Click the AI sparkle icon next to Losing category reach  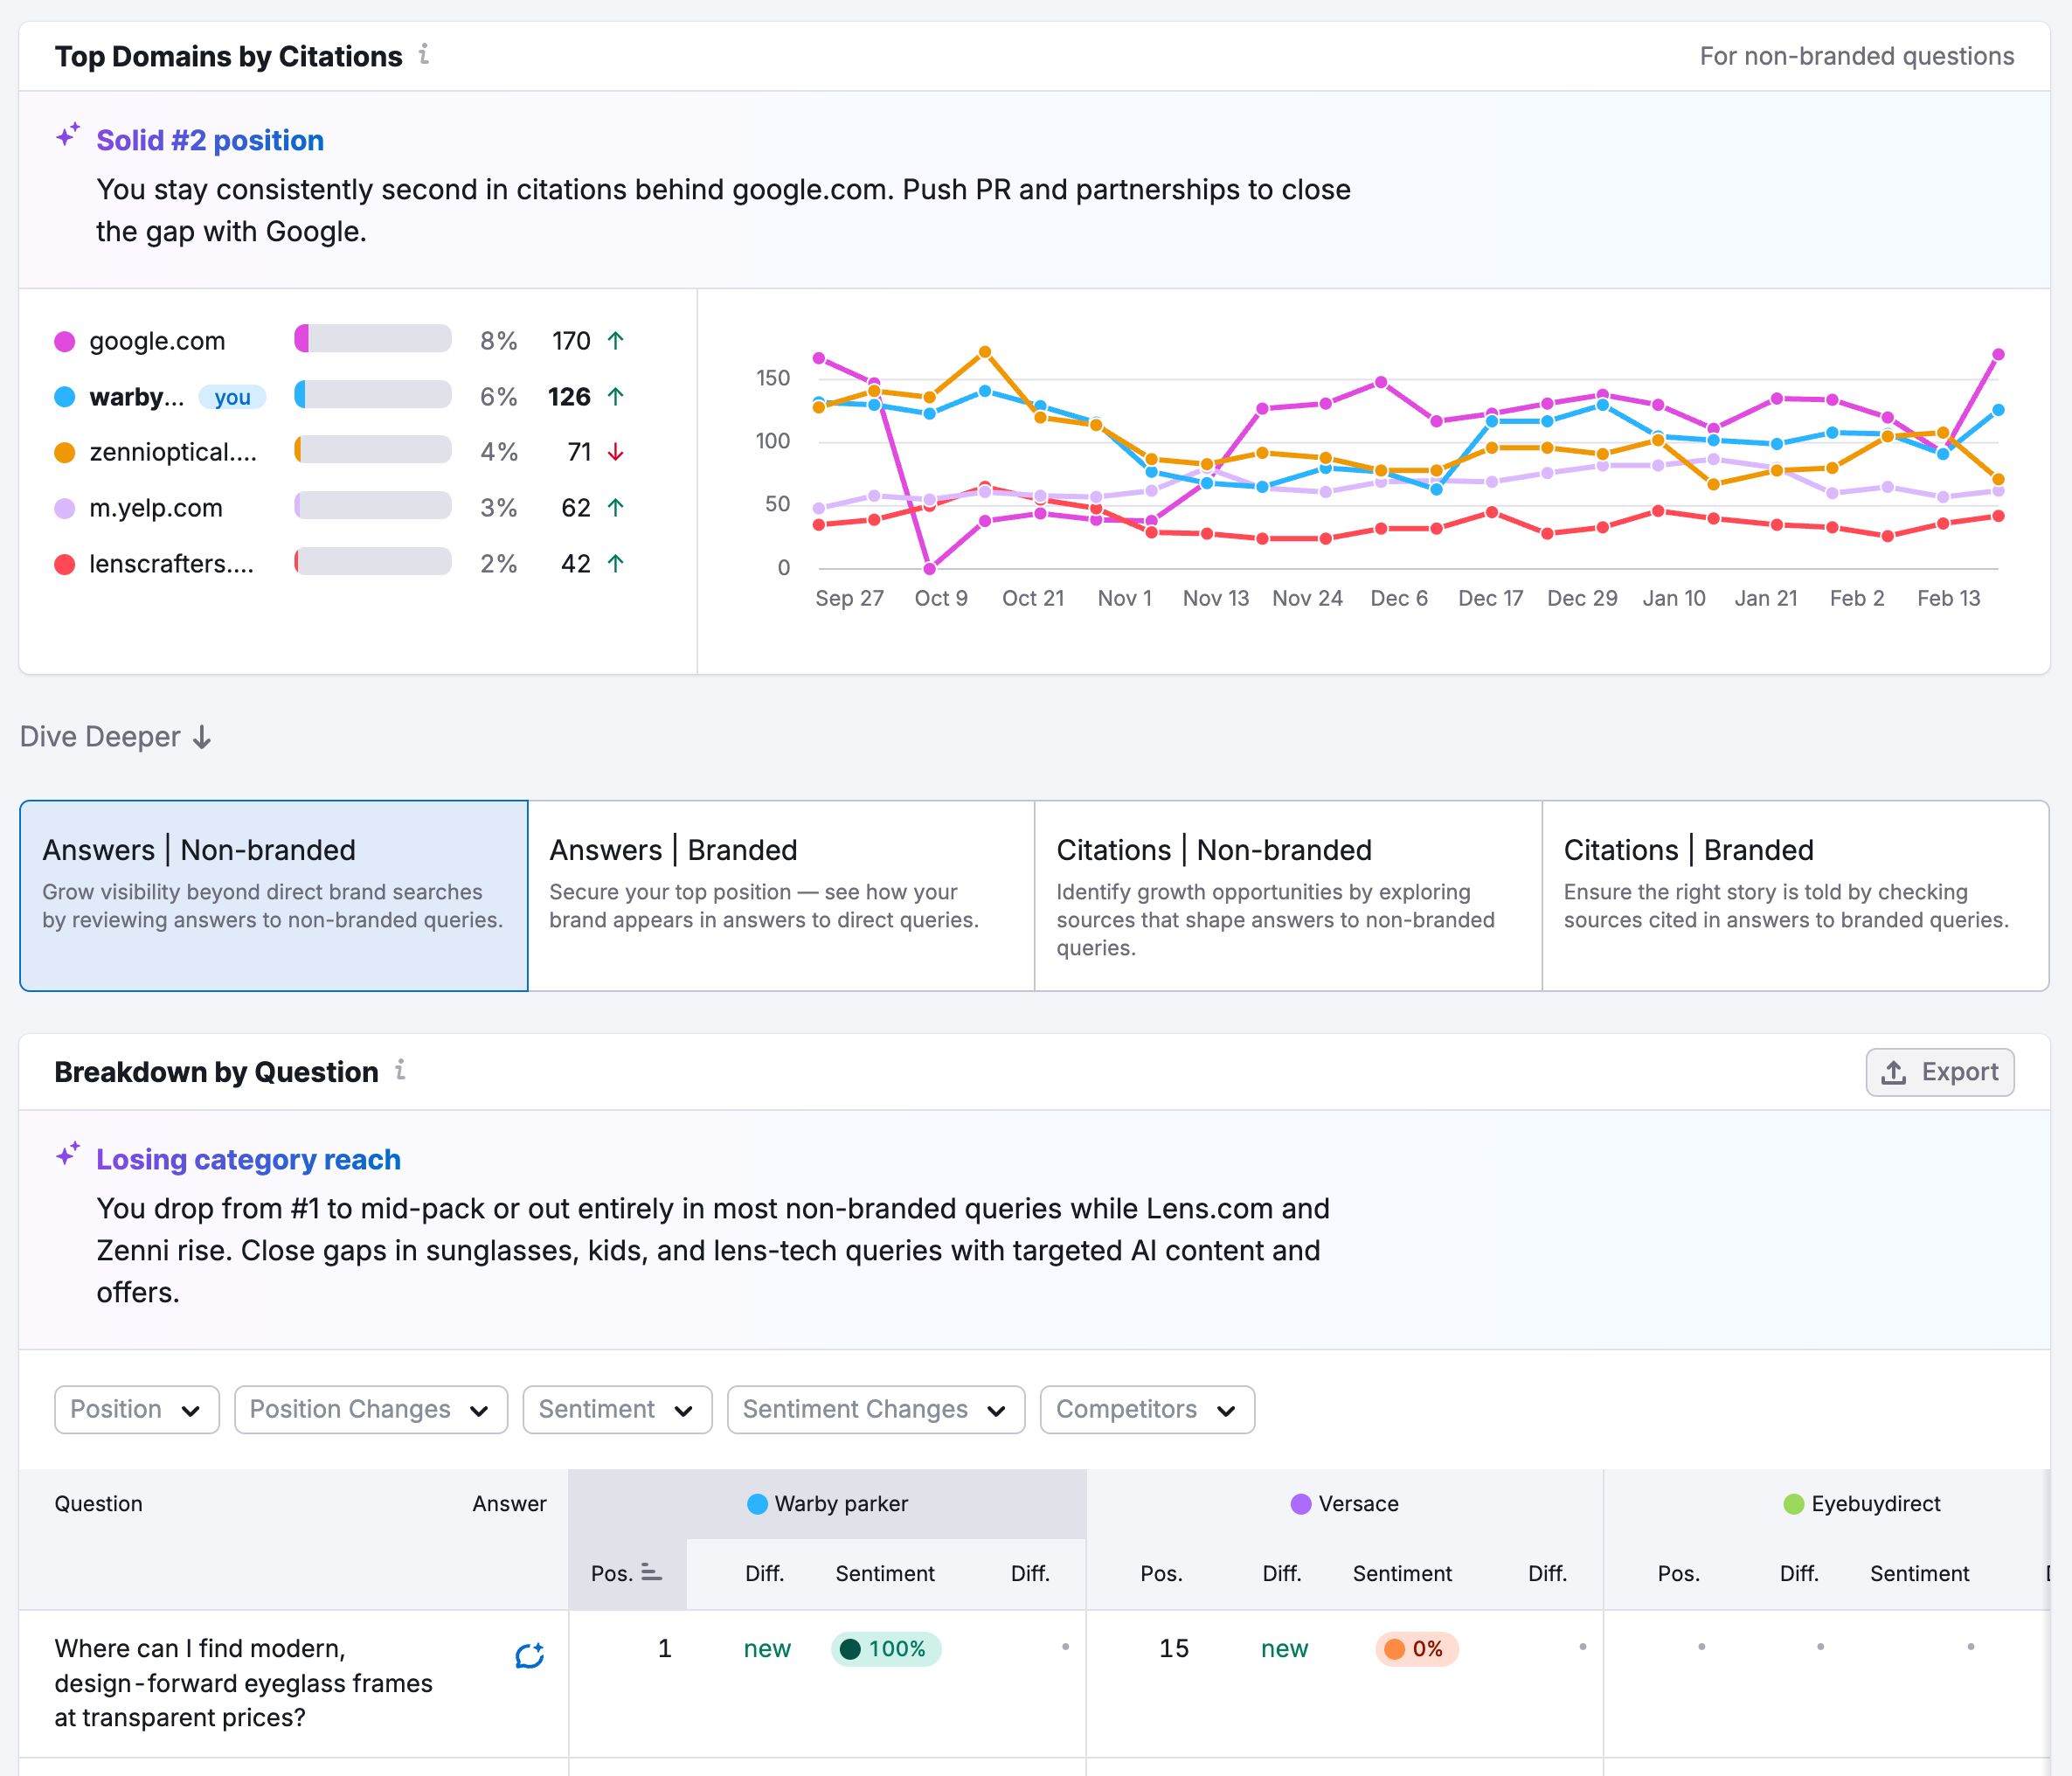coord(68,1153)
